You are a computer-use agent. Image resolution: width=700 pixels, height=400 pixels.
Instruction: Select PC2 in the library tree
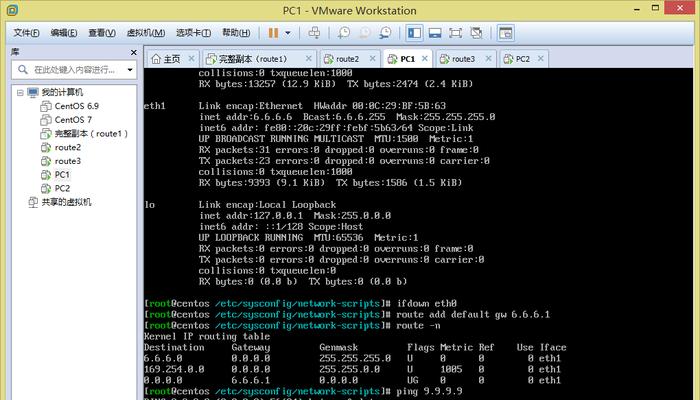[x=62, y=188]
